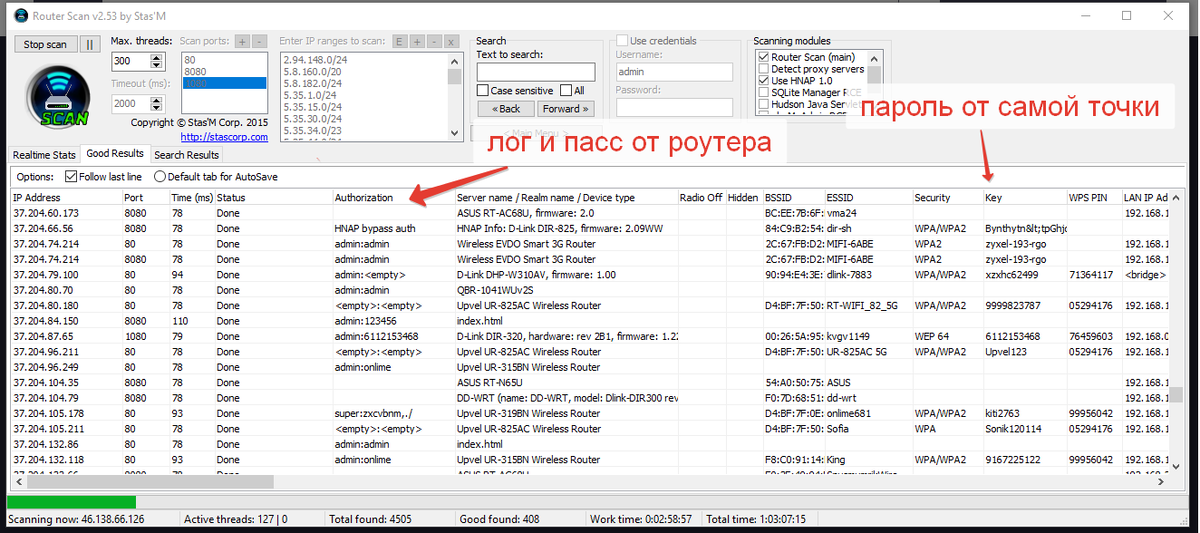Select port 1080 in scan ports list

tap(224, 83)
